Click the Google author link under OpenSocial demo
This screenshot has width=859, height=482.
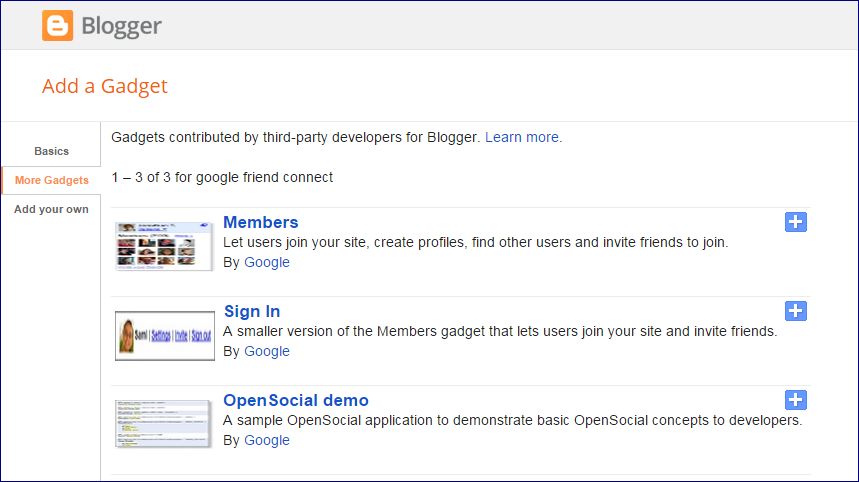click(267, 440)
